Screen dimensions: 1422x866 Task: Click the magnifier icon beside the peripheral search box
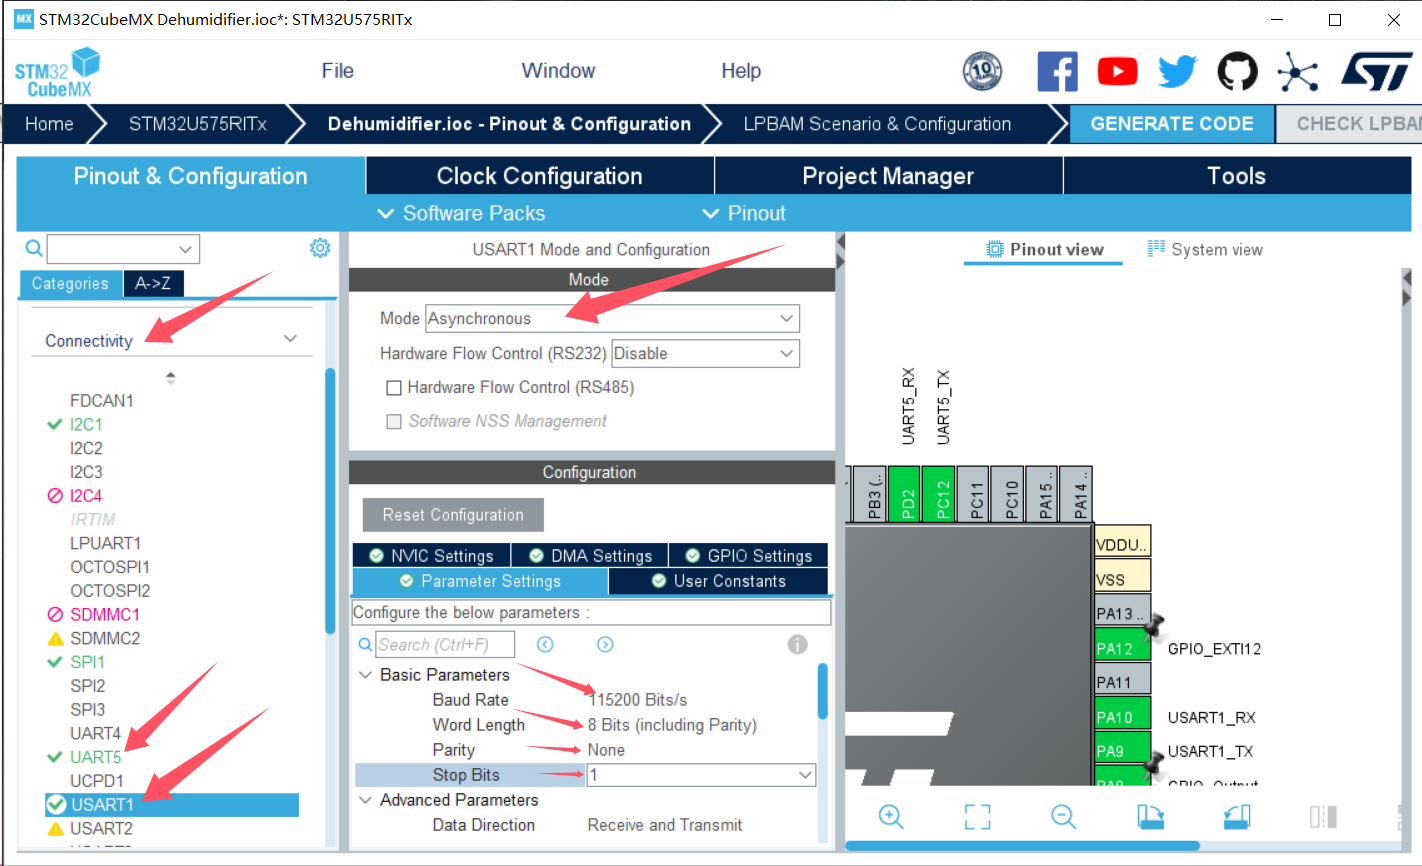pyautogui.click(x=34, y=248)
